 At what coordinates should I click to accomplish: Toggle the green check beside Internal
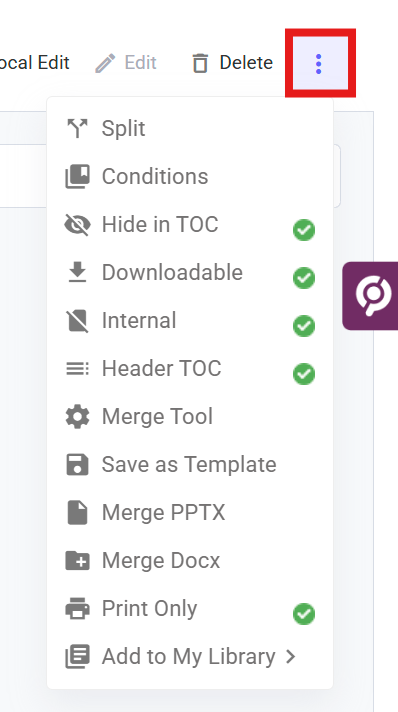point(304,326)
